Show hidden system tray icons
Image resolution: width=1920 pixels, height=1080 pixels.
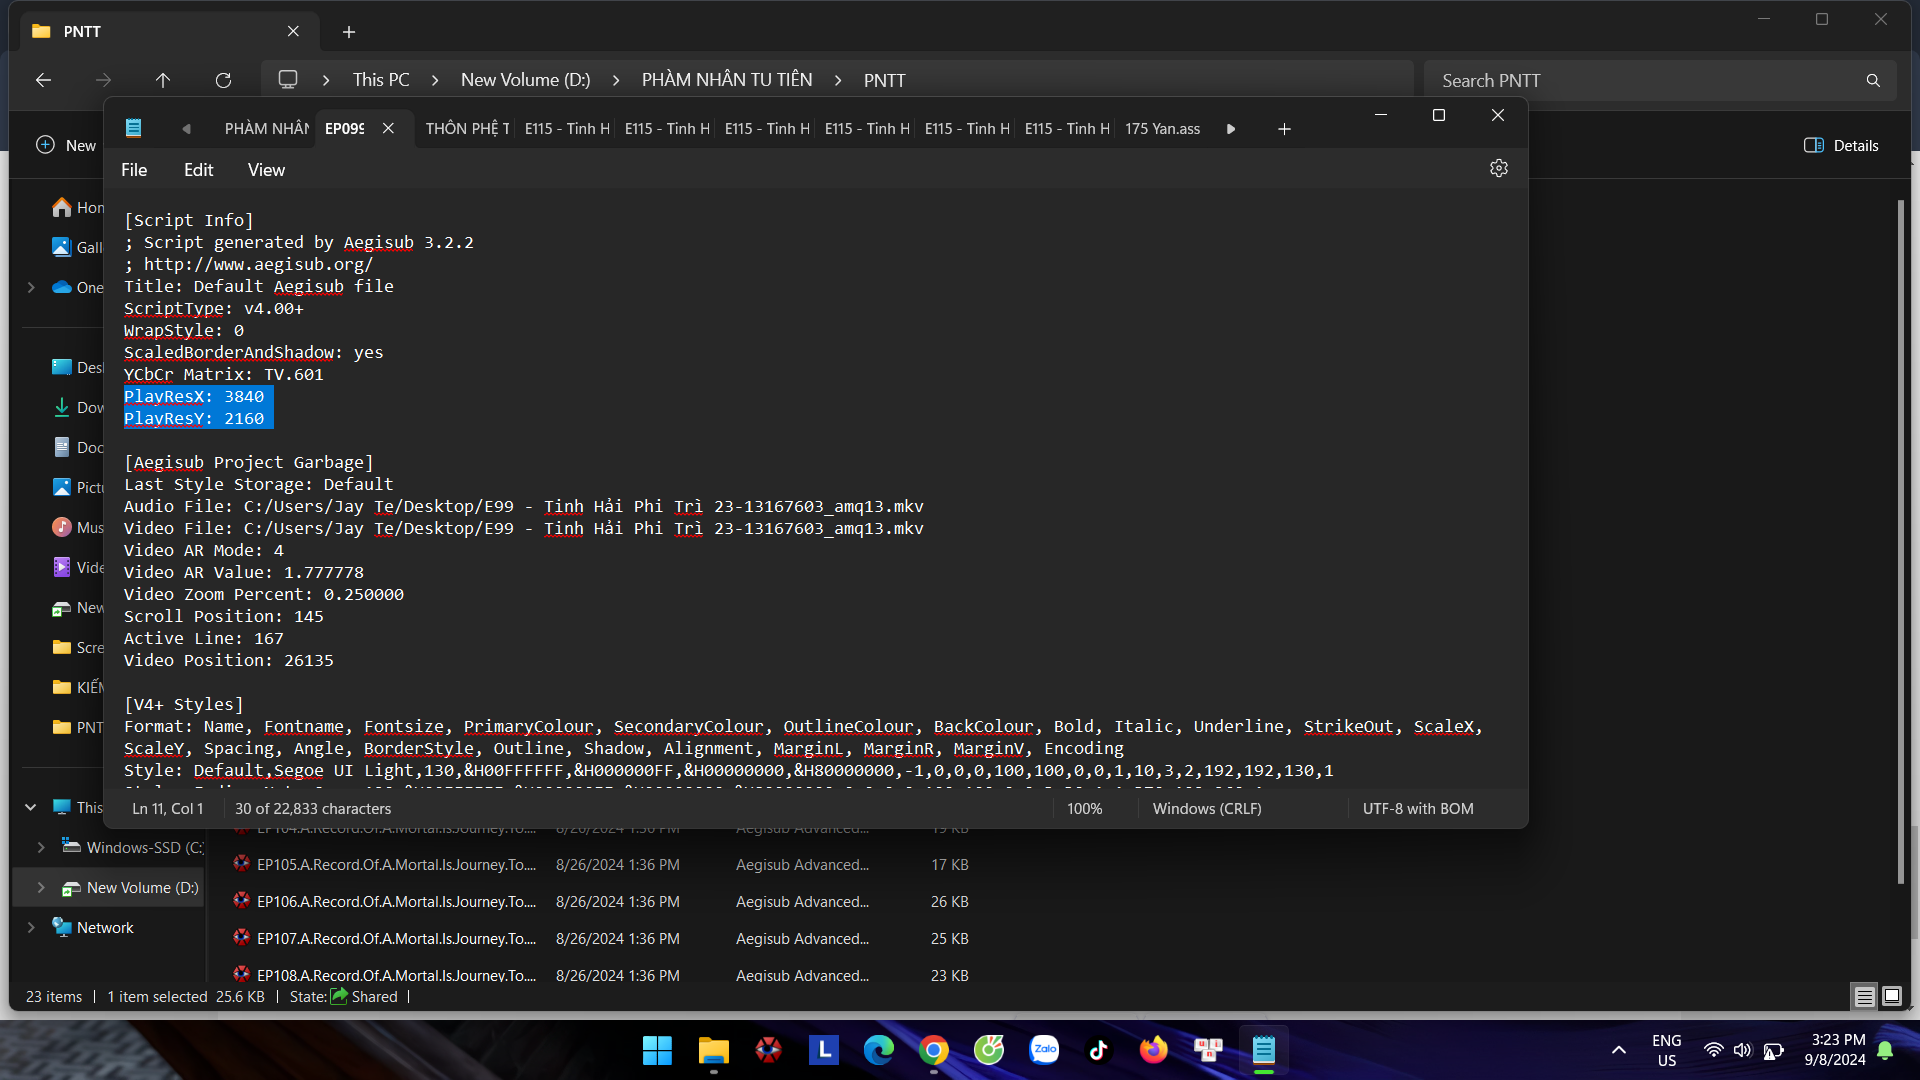(1619, 1050)
